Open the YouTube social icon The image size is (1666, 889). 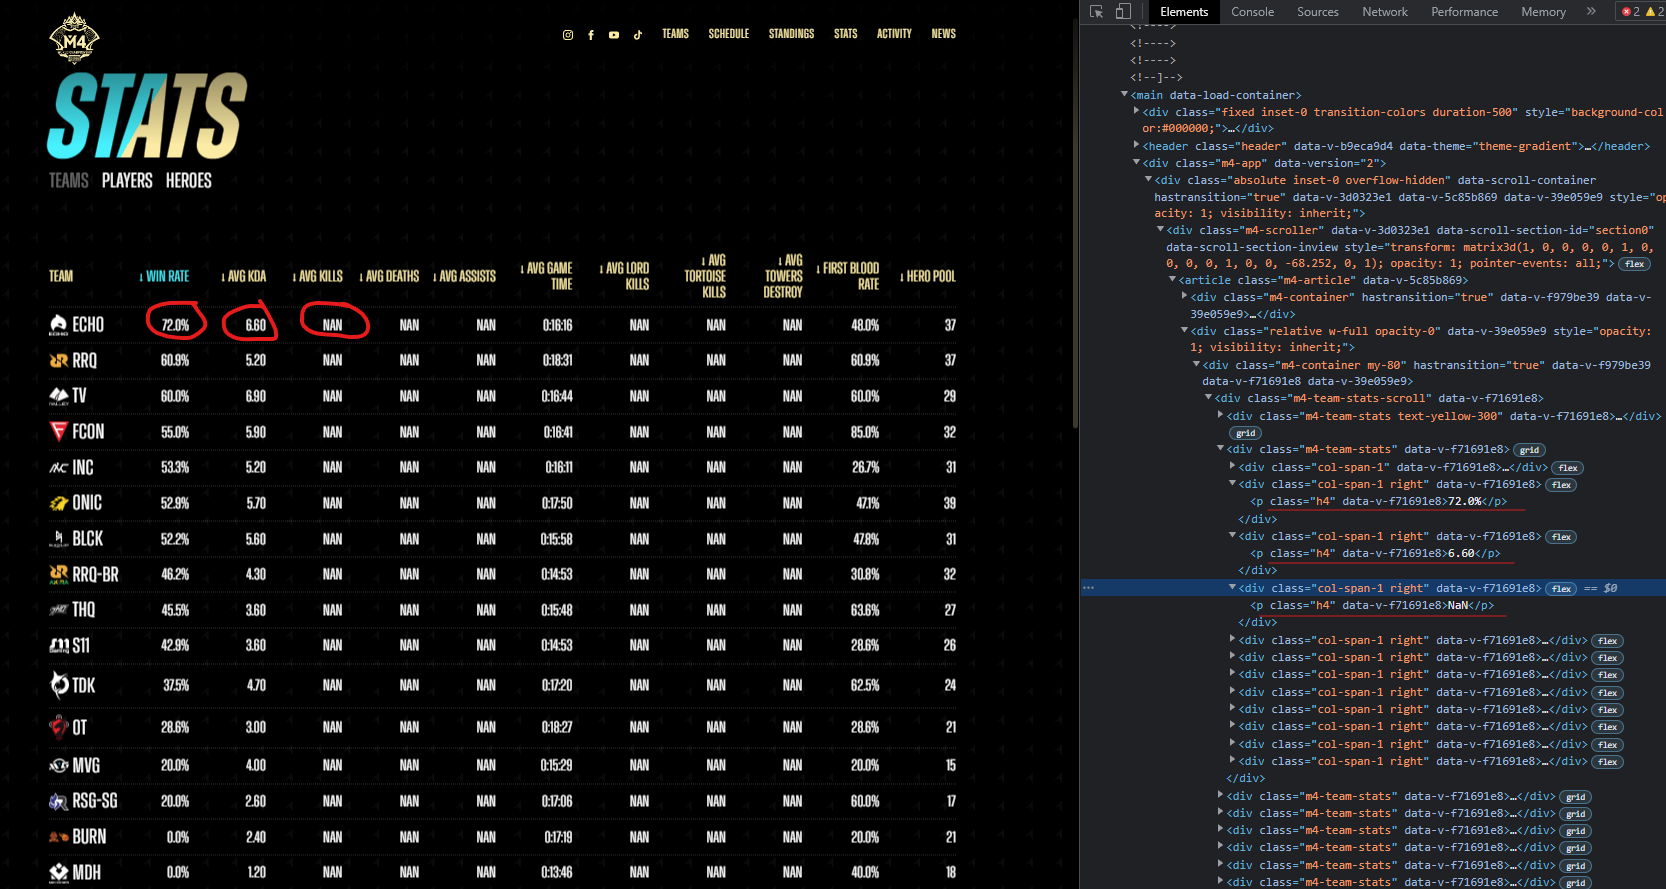click(x=614, y=35)
